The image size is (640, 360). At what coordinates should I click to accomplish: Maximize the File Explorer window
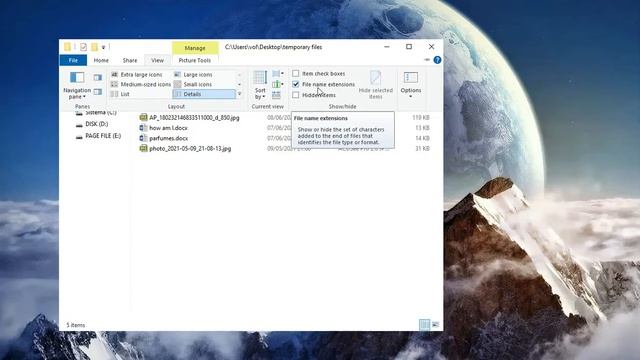click(409, 47)
